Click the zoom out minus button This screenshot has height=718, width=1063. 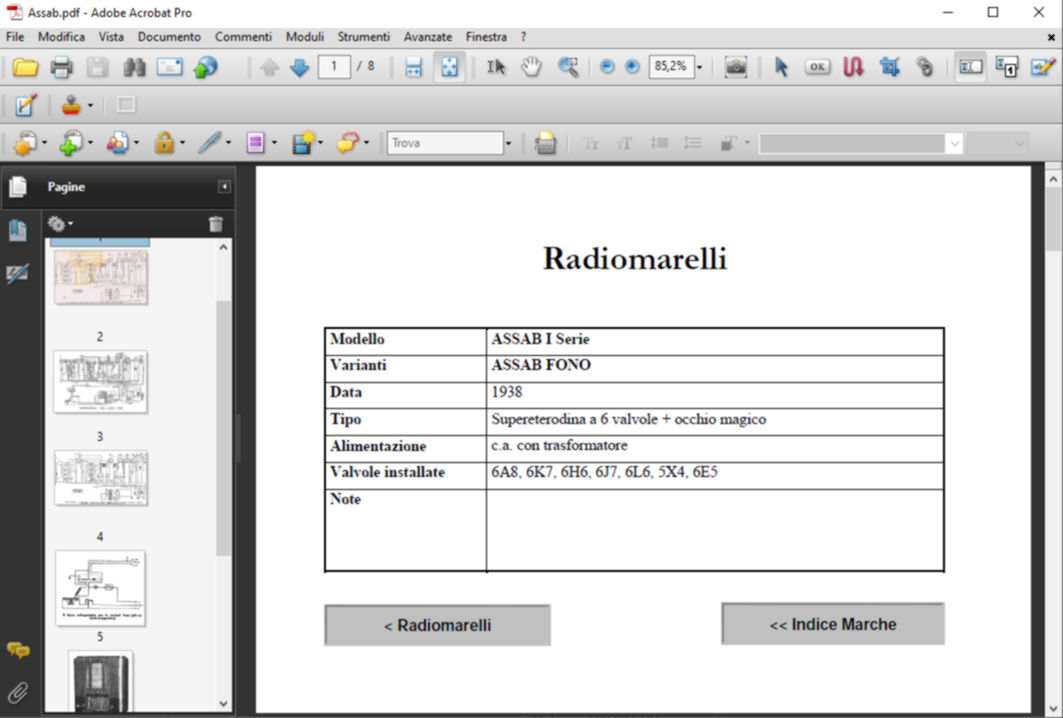(607, 67)
